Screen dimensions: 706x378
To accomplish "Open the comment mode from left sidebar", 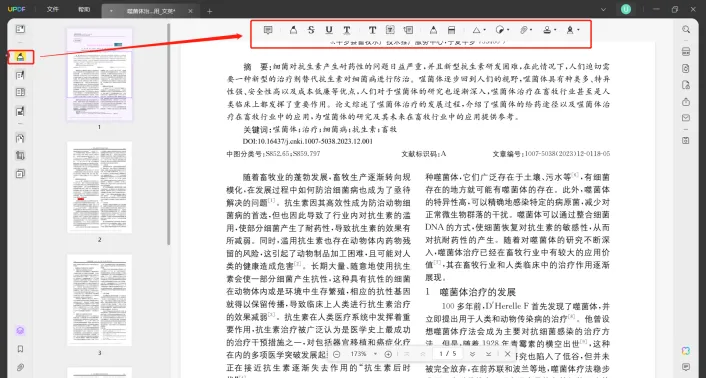I will [20, 57].
